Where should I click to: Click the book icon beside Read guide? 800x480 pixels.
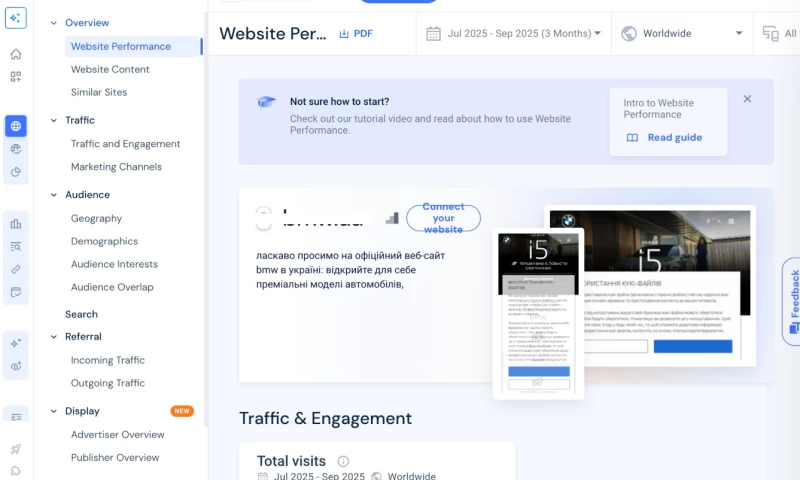click(x=632, y=138)
